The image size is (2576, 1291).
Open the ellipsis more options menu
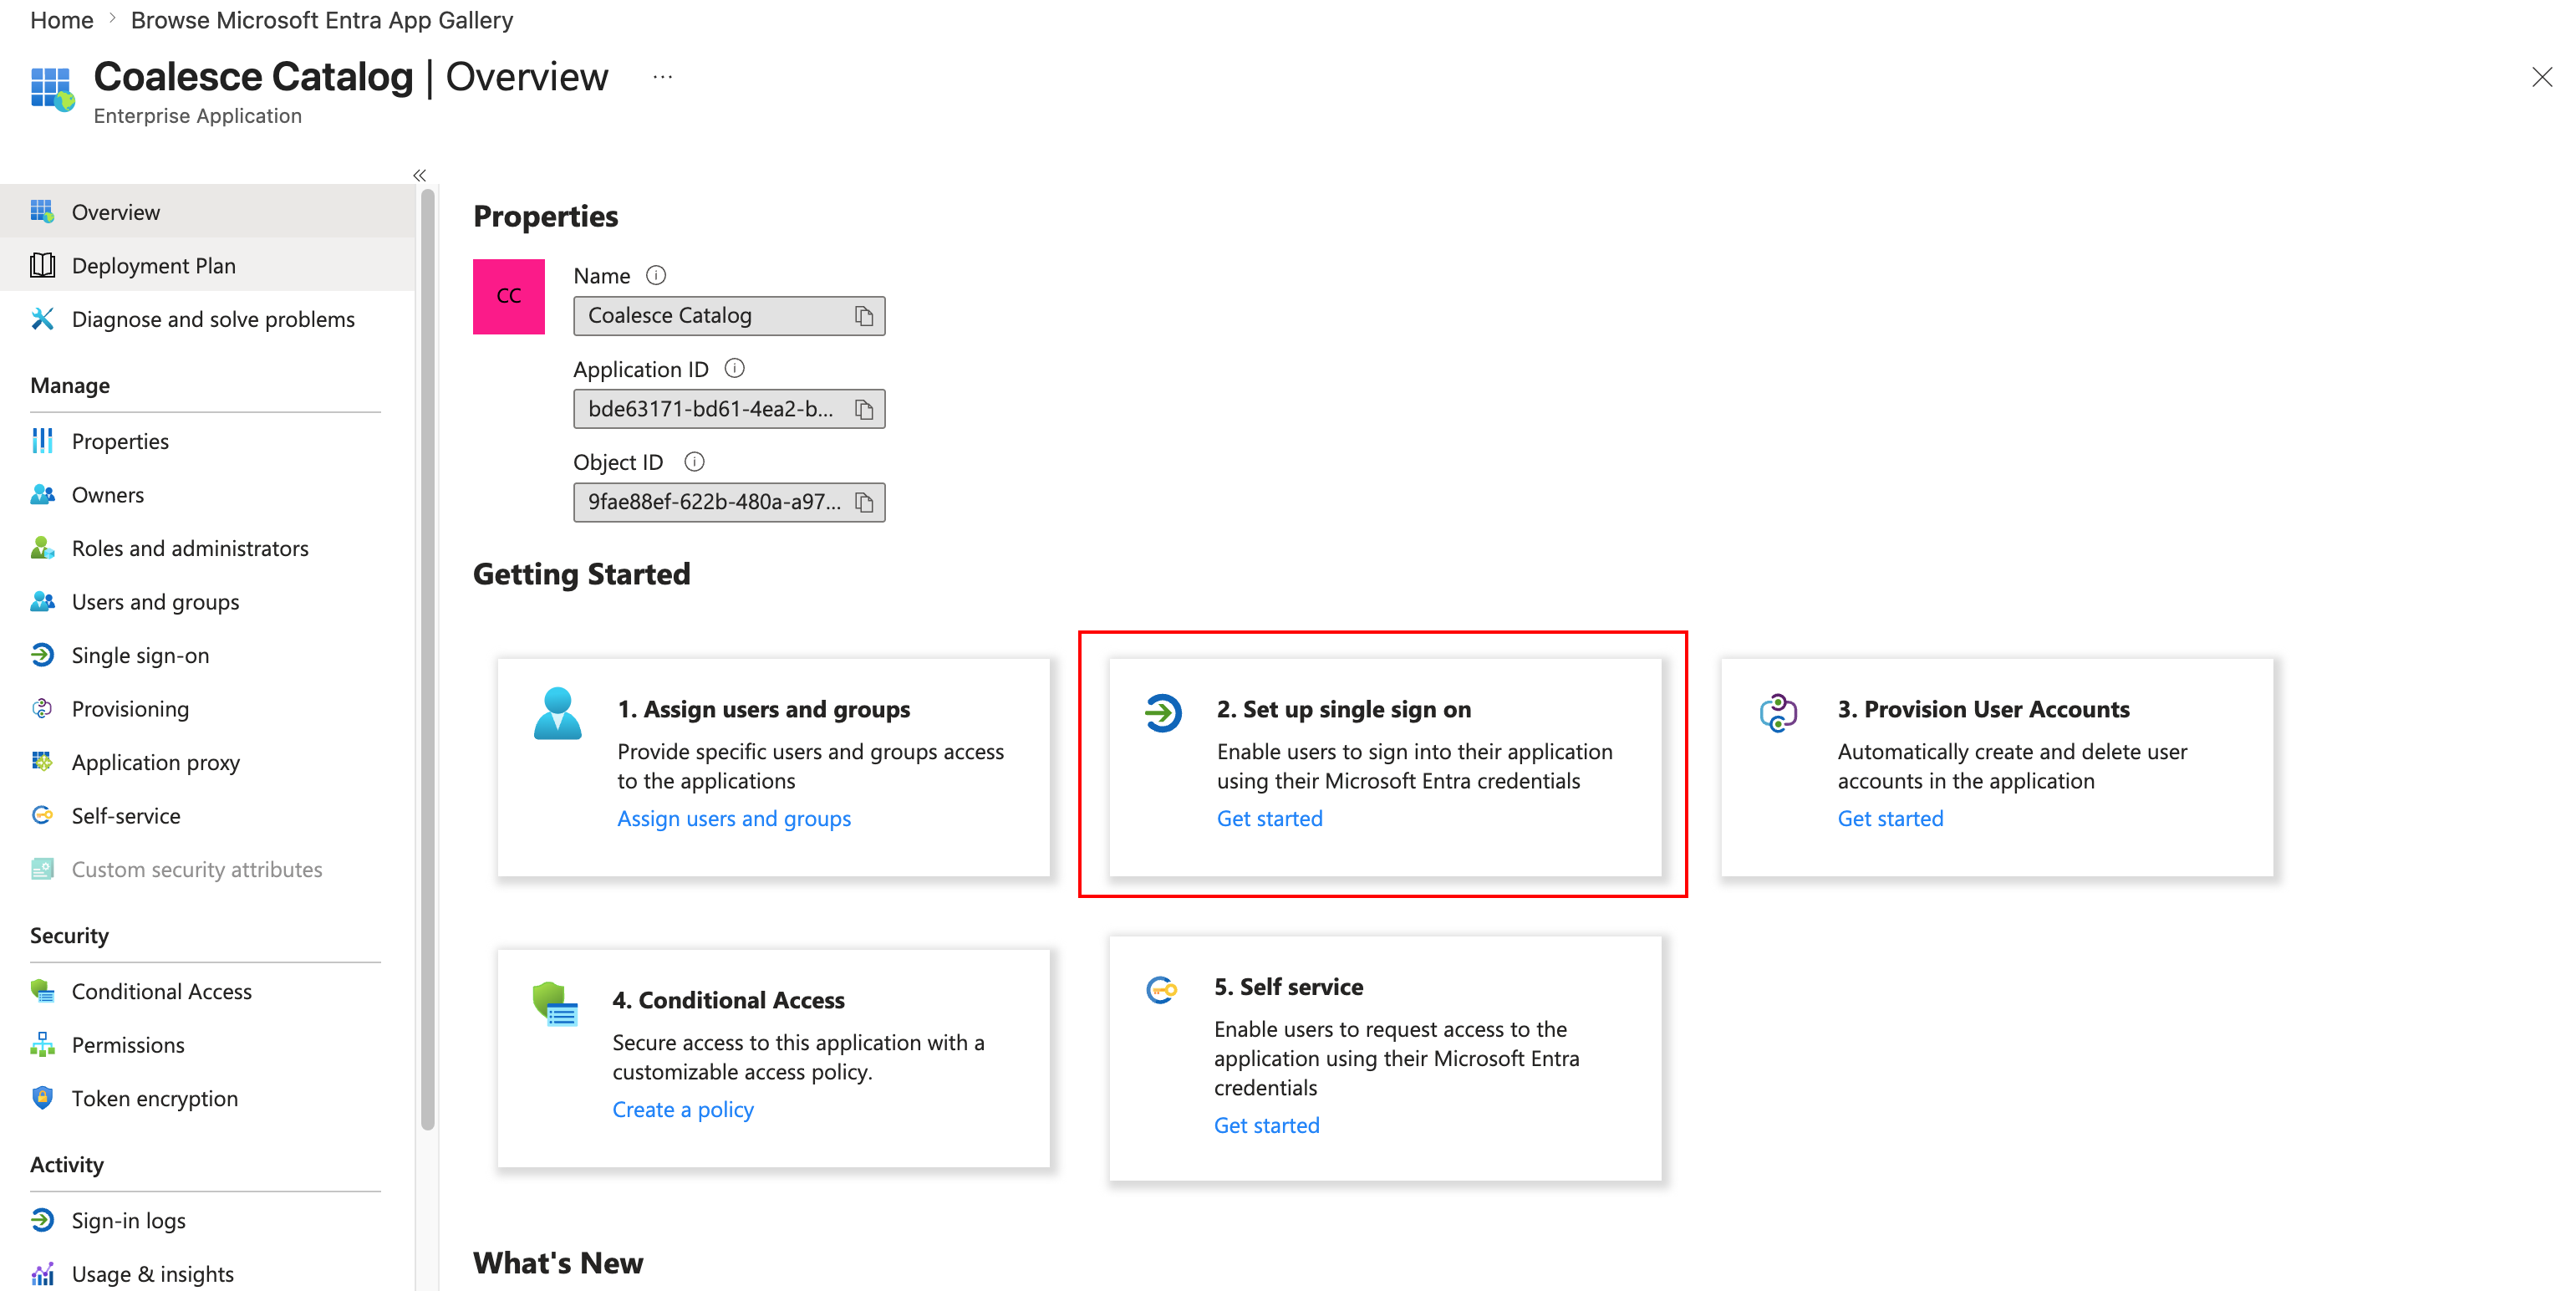[662, 77]
